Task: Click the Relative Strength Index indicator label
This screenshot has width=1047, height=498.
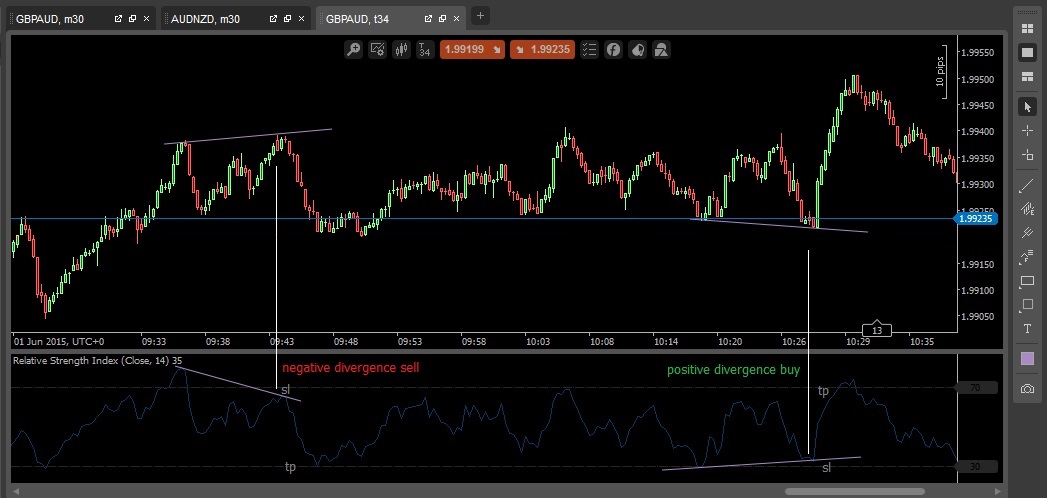Action: [97, 361]
